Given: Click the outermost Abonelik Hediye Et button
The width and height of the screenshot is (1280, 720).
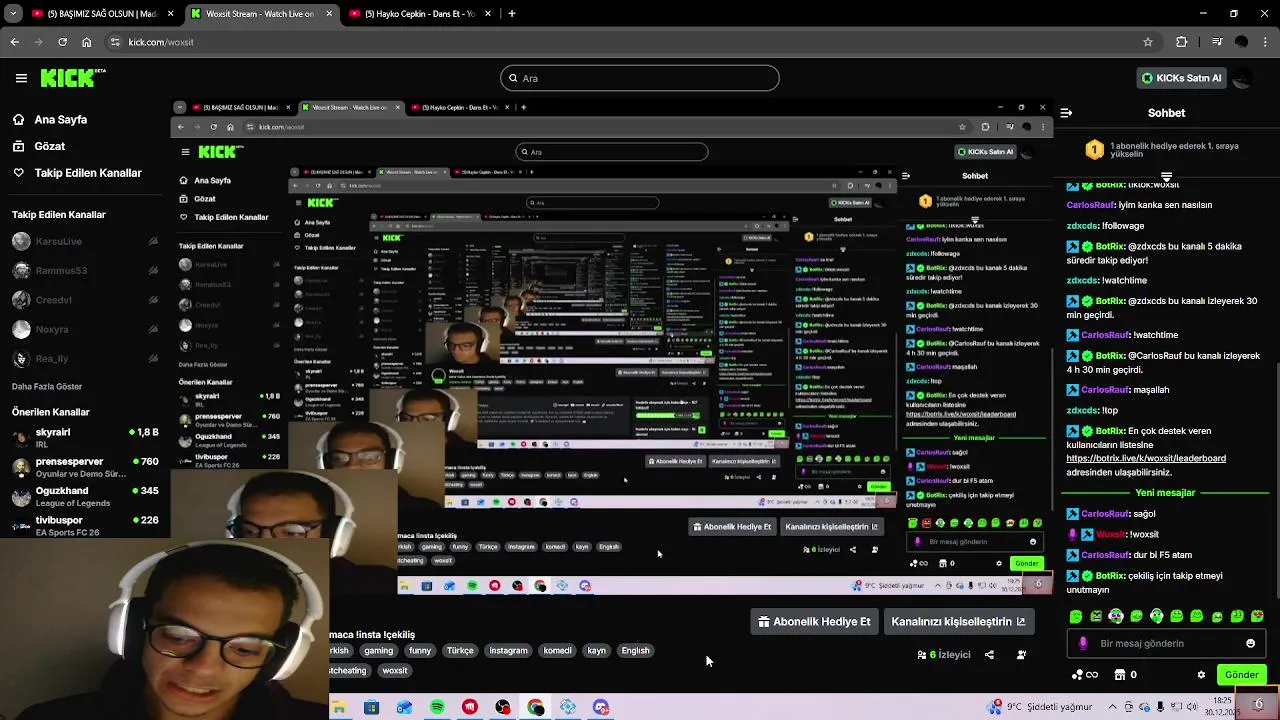Looking at the screenshot, I should point(814,622).
